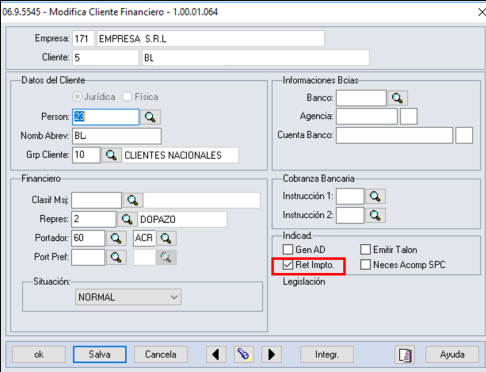The width and height of the screenshot is (486, 372).
Task: Click the document report icon button
Action: (405, 354)
